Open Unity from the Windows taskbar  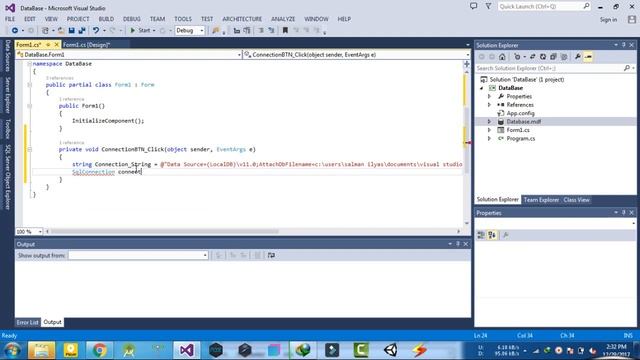(391, 350)
